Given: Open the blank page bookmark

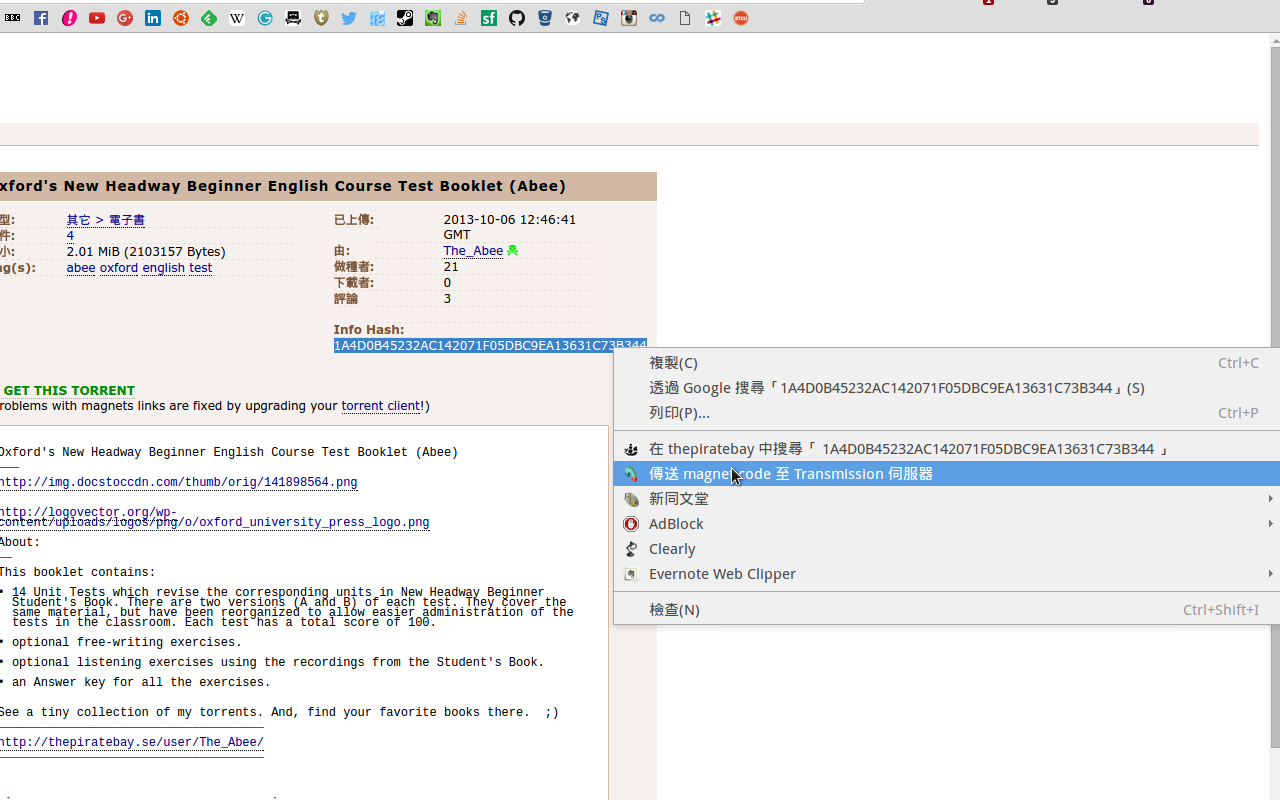Looking at the screenshot, I should [x=685, y=18].
